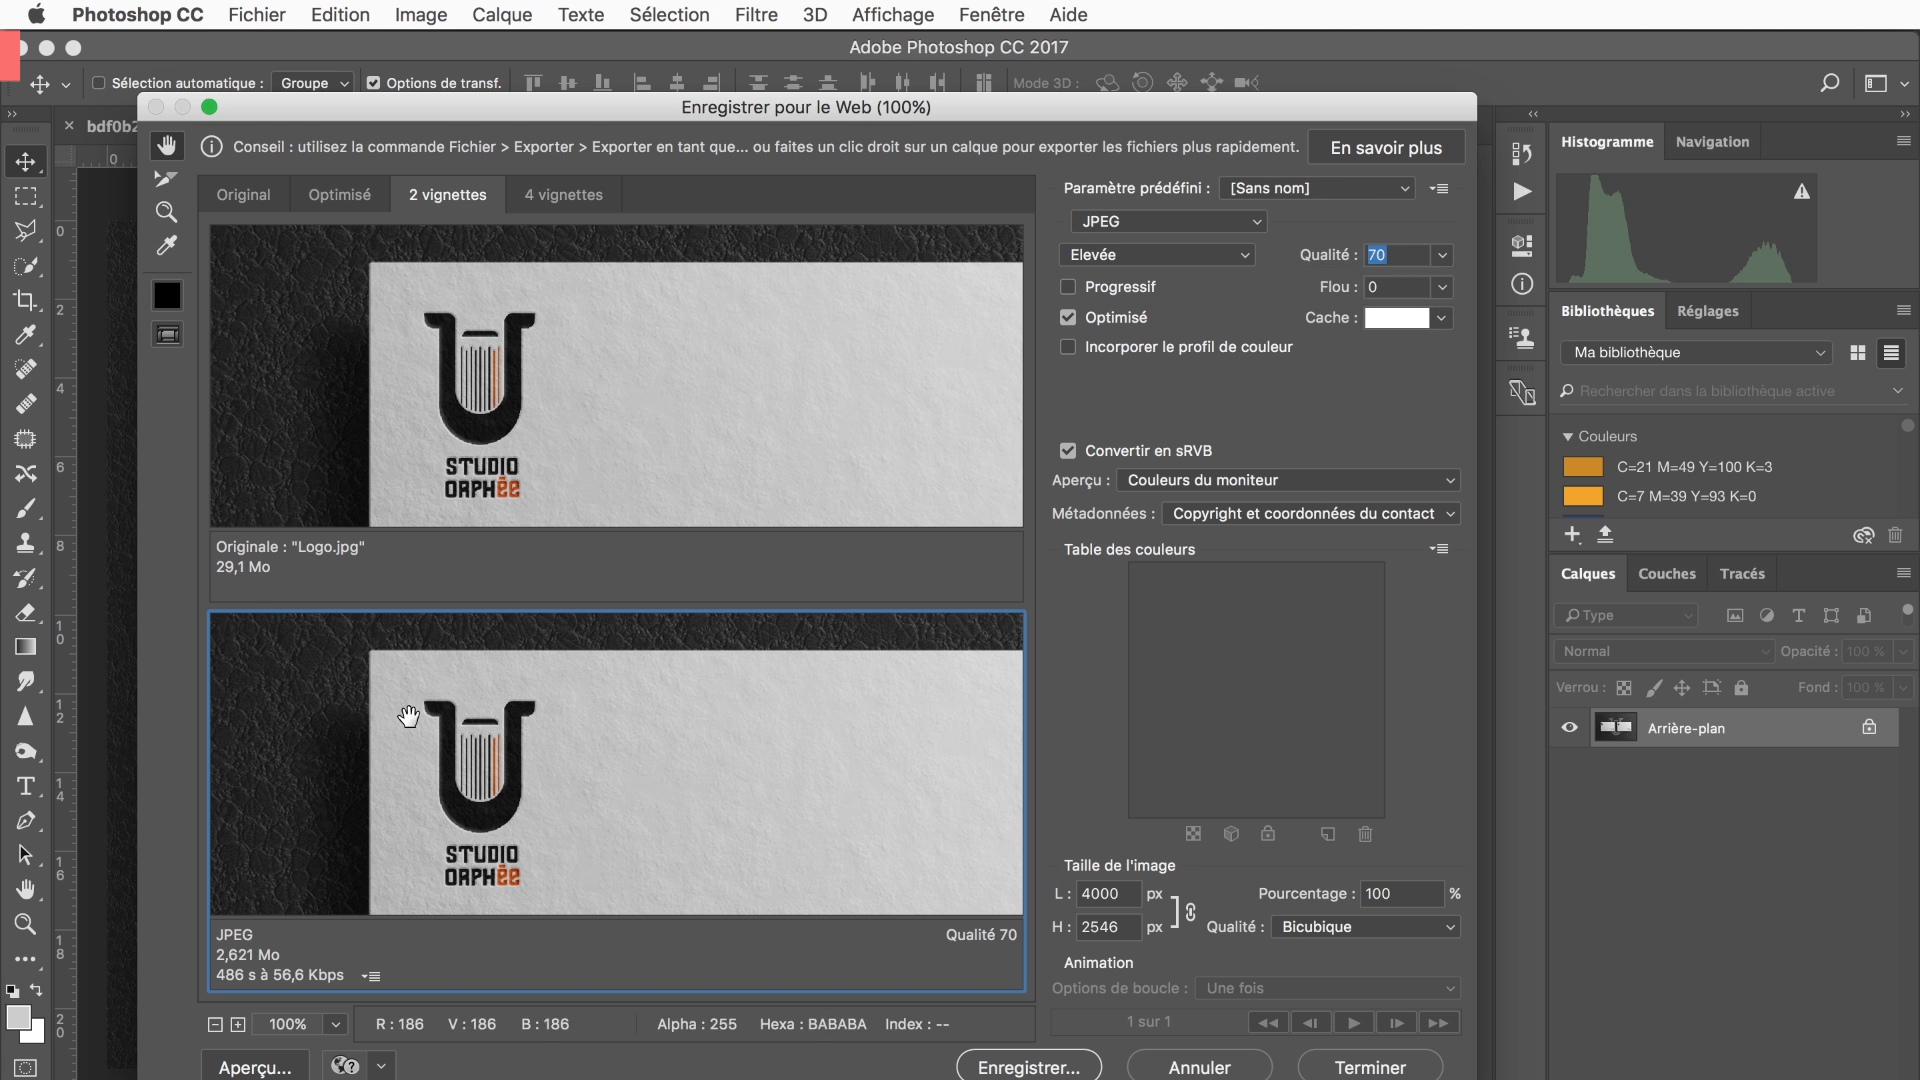1920x1080 pixels.
Task: Toggle slices visibility icon below black swatch
Action: 167,335
